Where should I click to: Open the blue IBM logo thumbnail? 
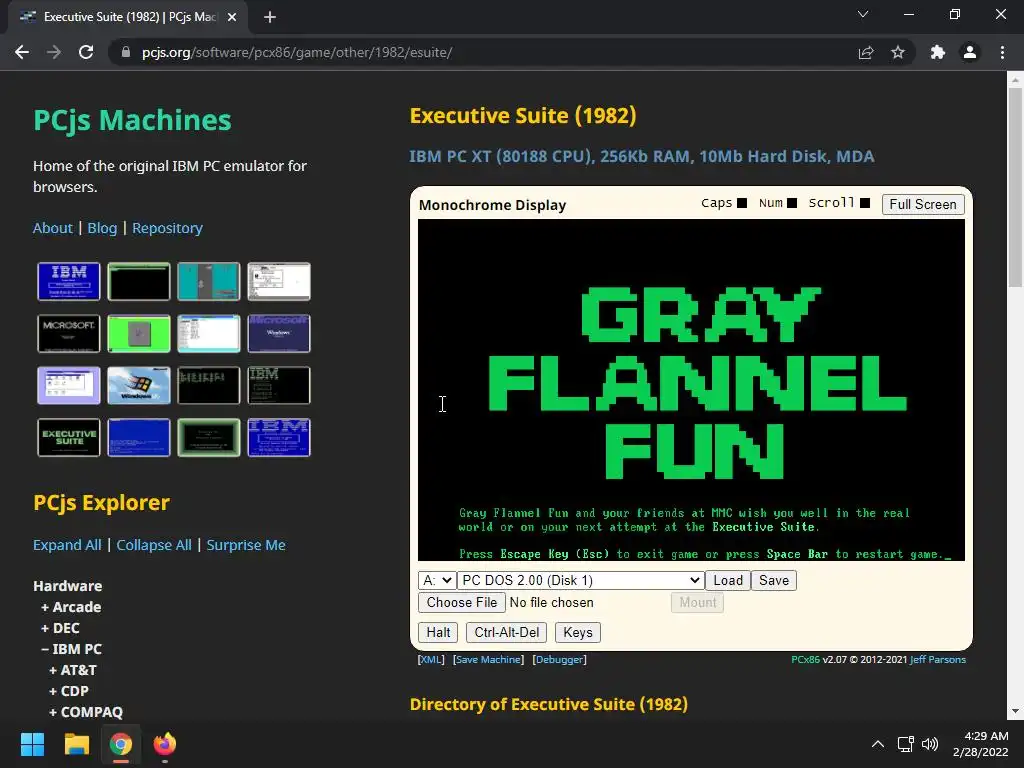69,281
